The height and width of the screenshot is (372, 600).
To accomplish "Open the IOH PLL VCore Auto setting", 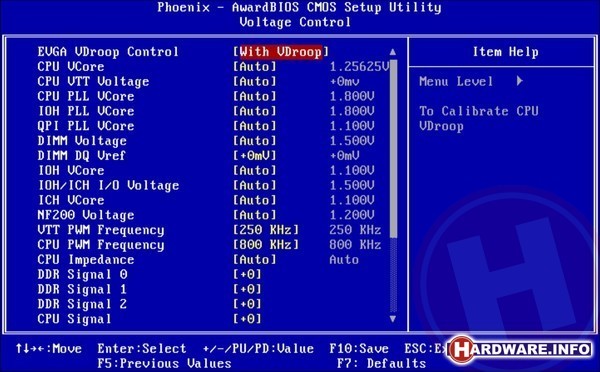I will coord(254,111).
